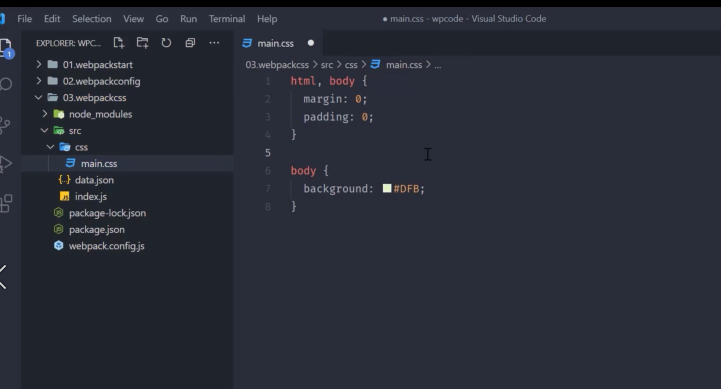Open Explorer more actions ellipsis menu
The image size is (721, 389).
(214, 43)
